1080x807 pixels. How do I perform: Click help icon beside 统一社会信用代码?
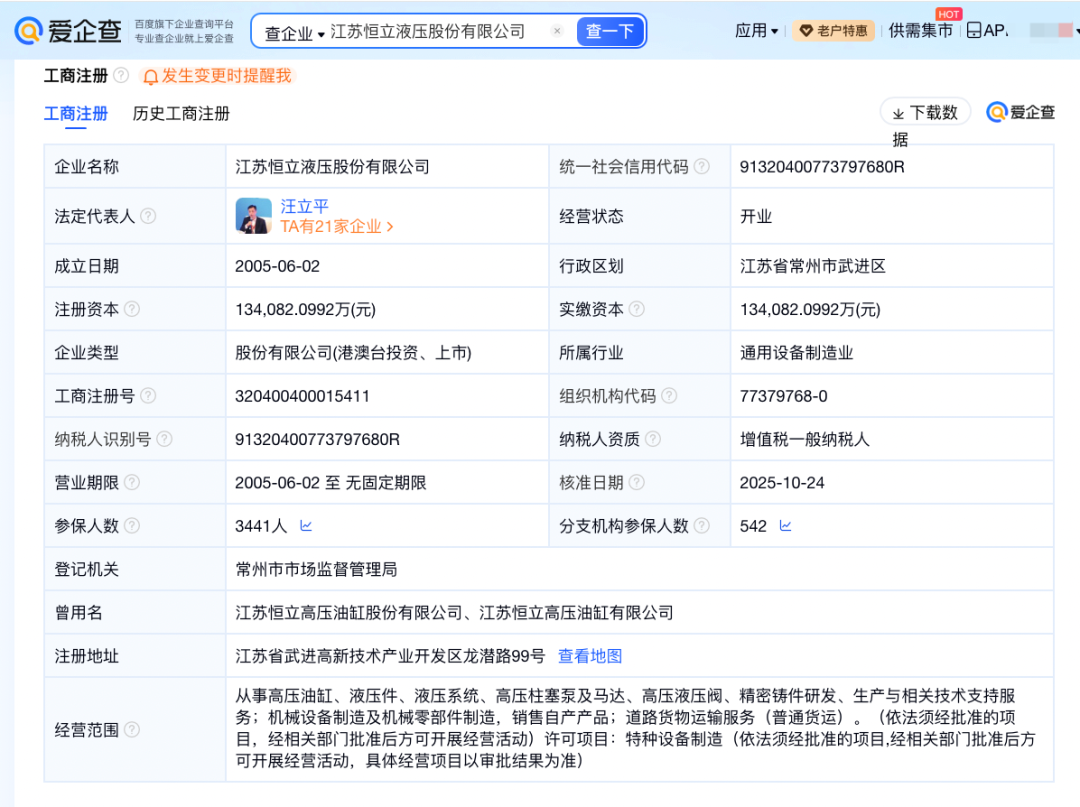click(702, 167)
